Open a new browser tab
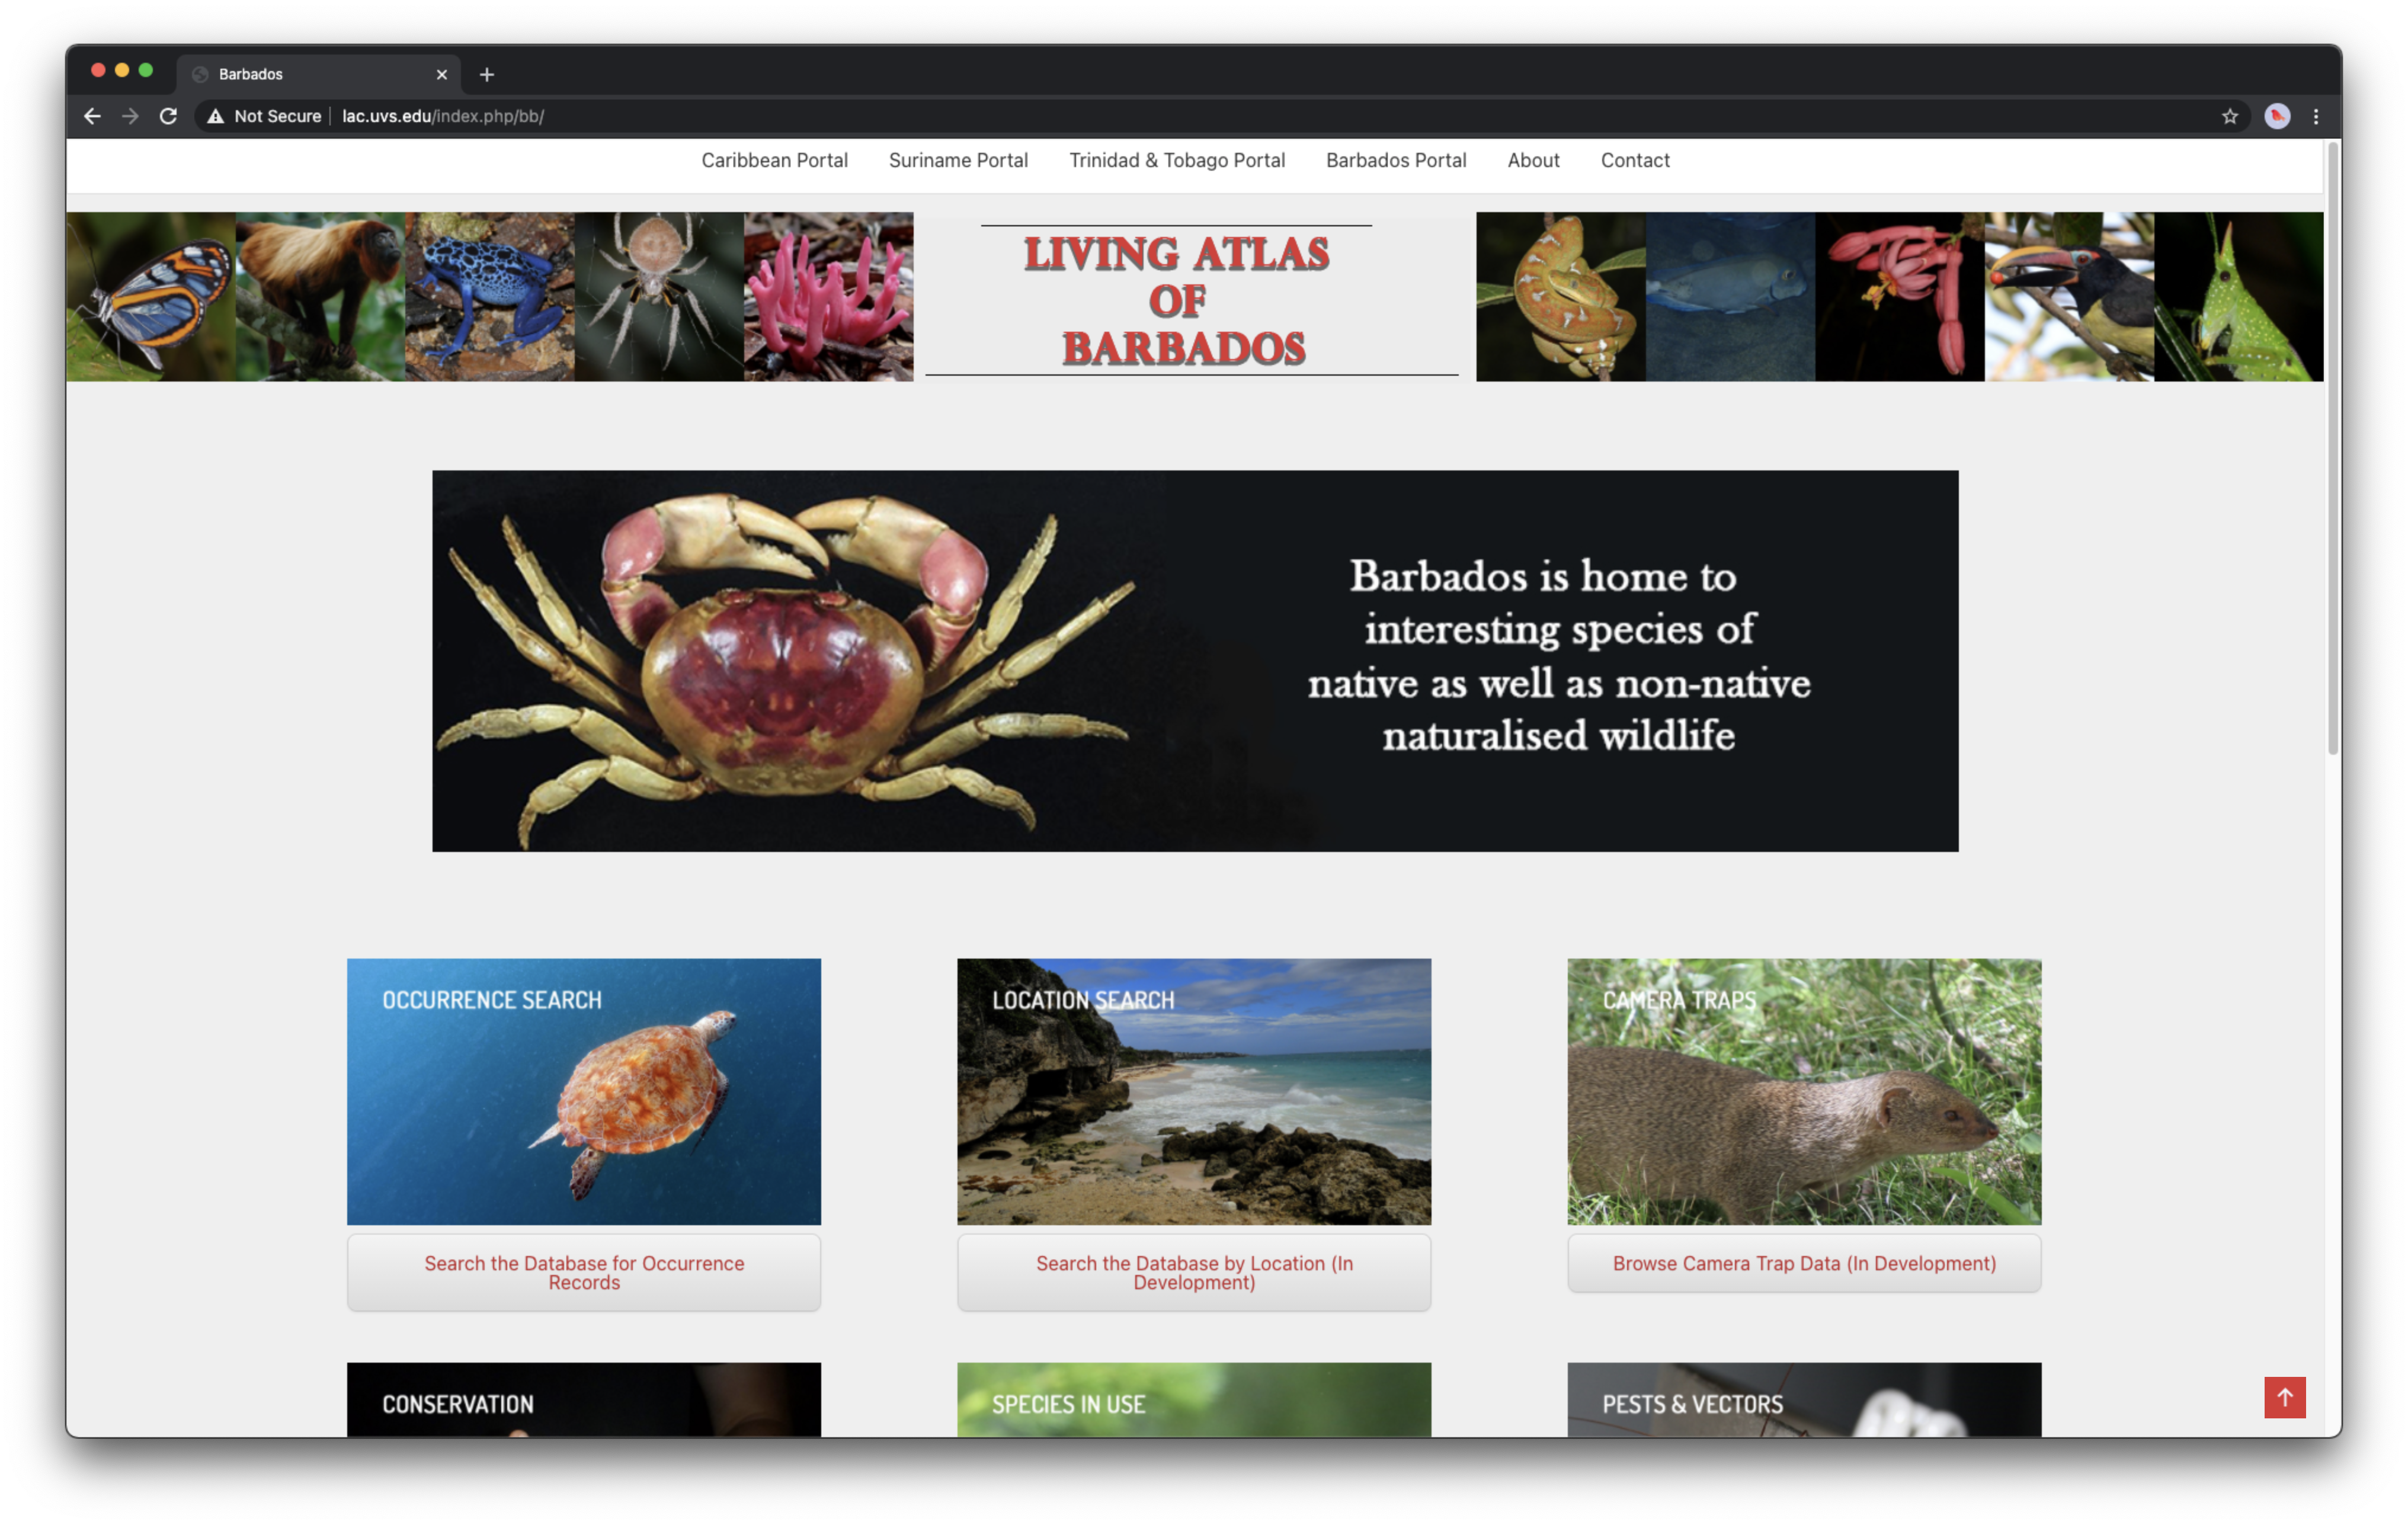Image resolution: width=2408 pixels, height=1525 pixels. pos(487,74)
